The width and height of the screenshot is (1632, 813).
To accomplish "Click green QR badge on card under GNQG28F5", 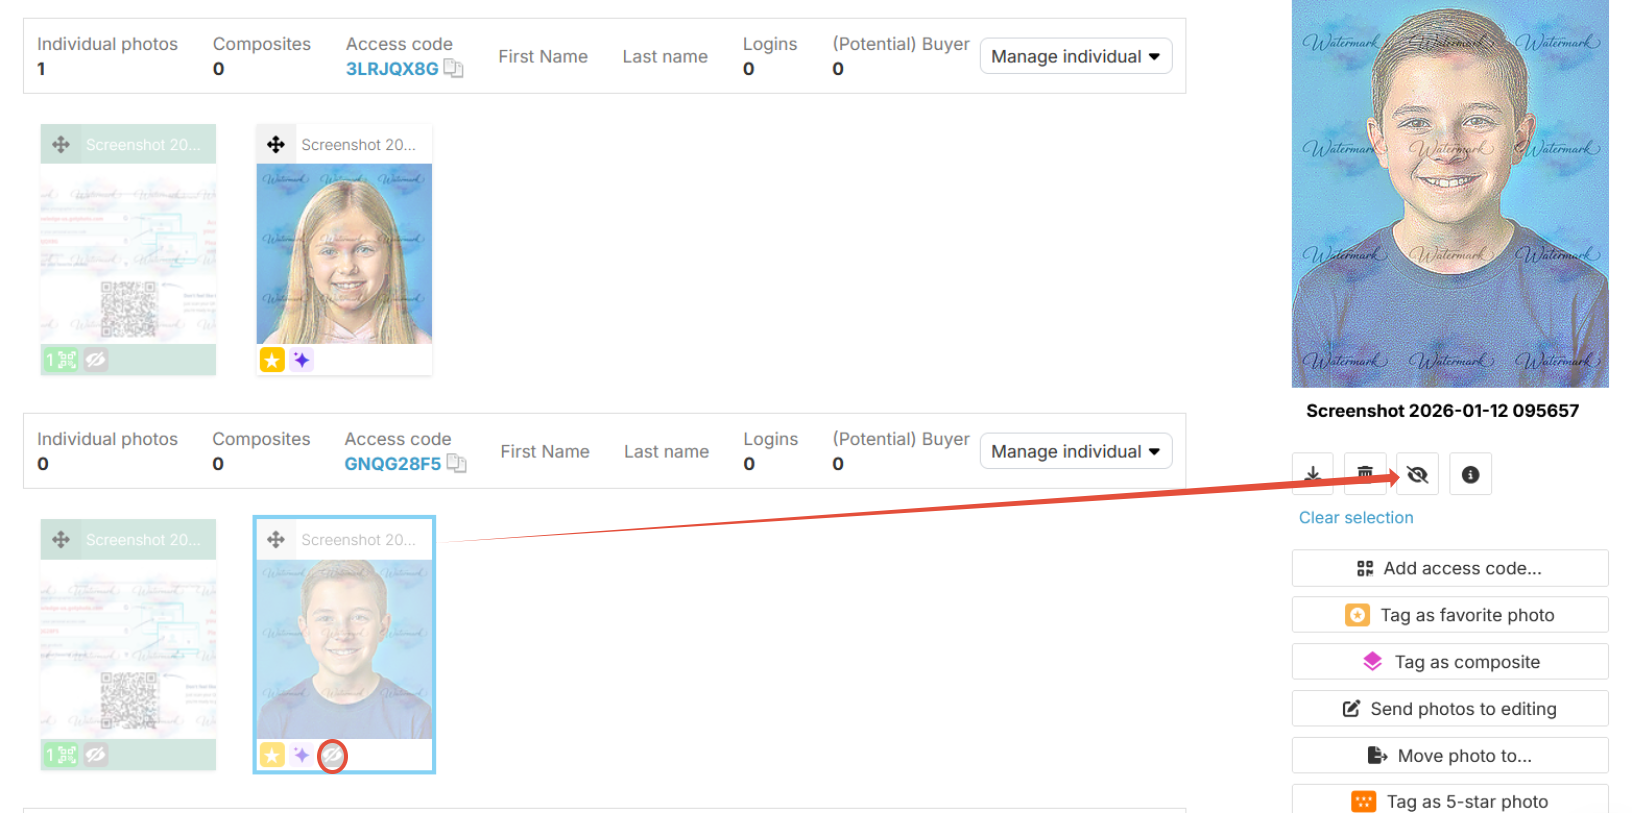I will (x=61, y=755).
